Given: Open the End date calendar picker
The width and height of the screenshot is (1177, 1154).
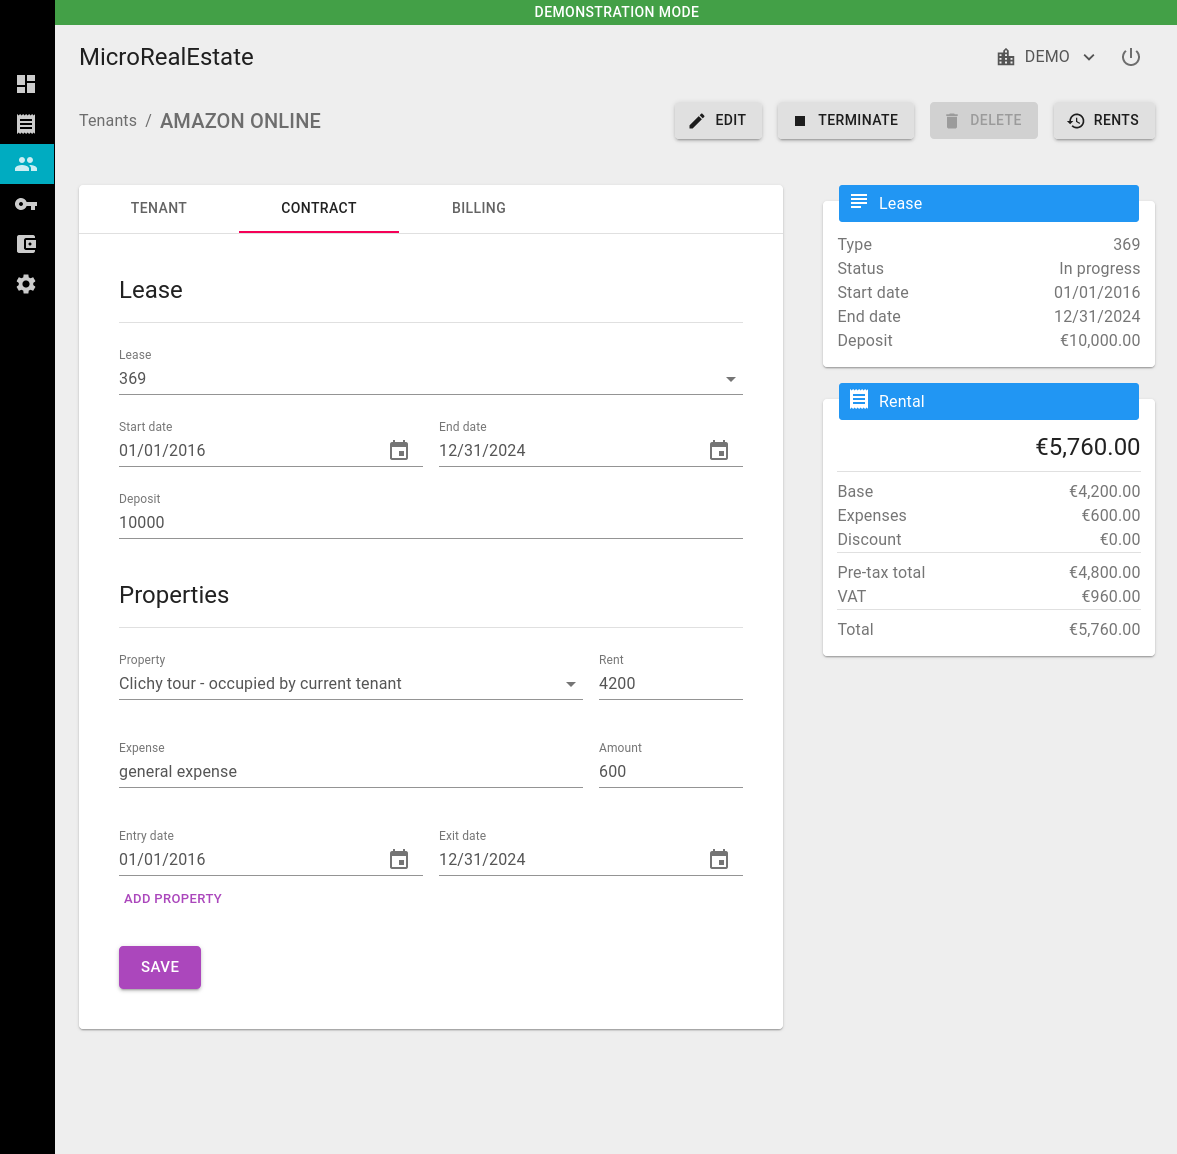Looking at the screenshot, I should click(x=719, y=450).
